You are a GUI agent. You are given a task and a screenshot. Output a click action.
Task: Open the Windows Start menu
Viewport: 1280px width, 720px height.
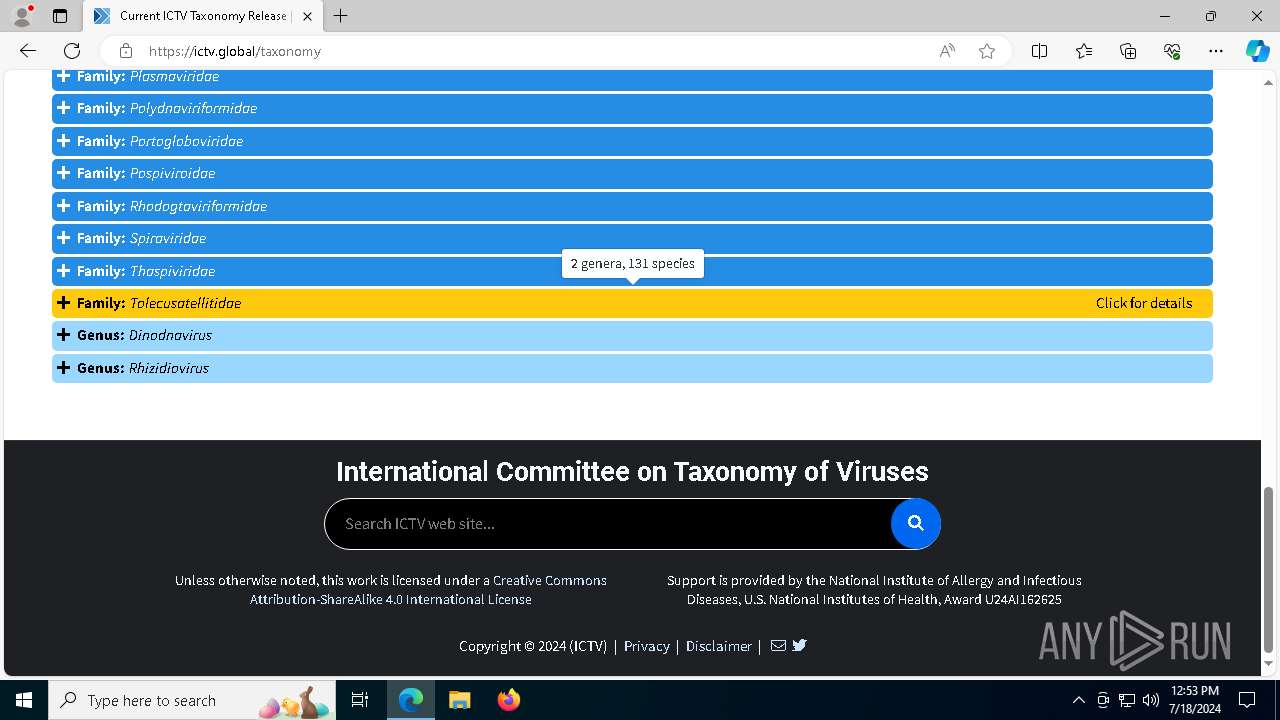(x=24, y=700)
